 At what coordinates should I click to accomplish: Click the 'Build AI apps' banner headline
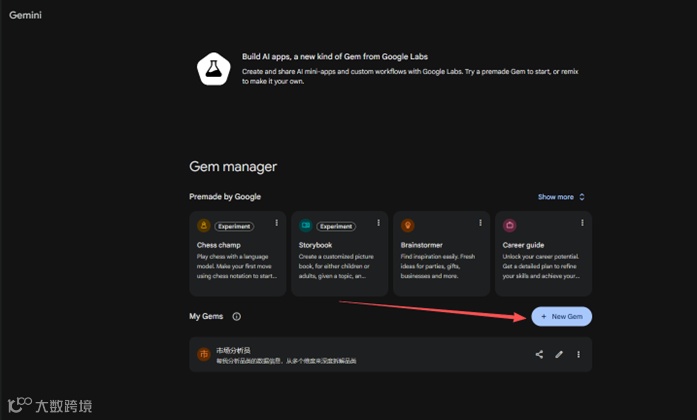335,57
